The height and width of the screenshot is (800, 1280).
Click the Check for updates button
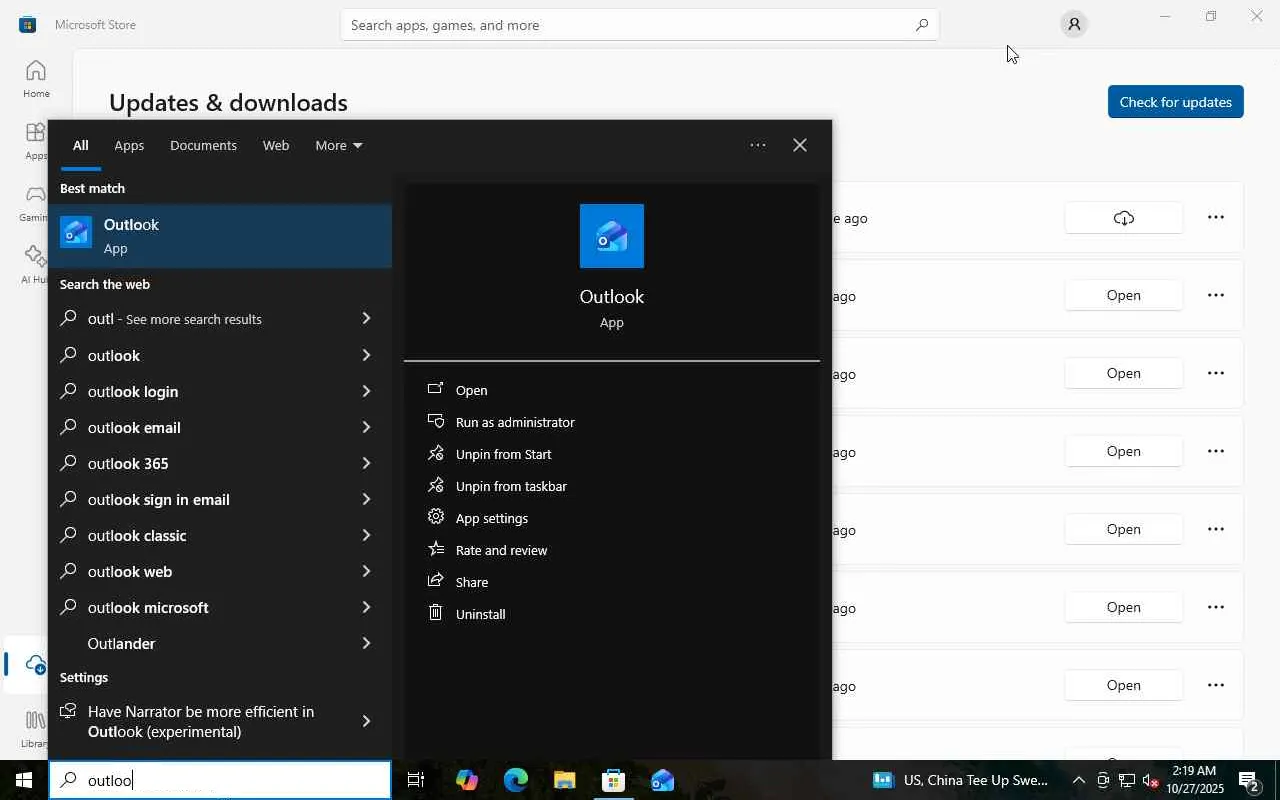coord(1176,102)
